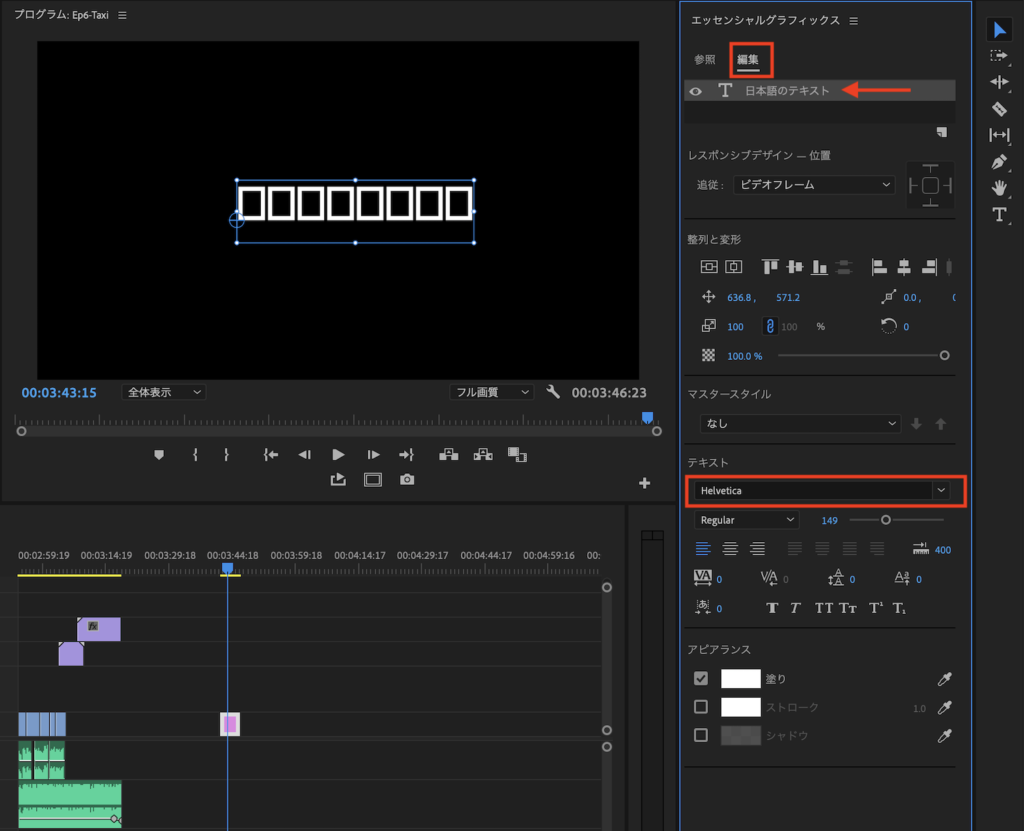Enable the ストローク stroke checkbox

coord(701,707)
